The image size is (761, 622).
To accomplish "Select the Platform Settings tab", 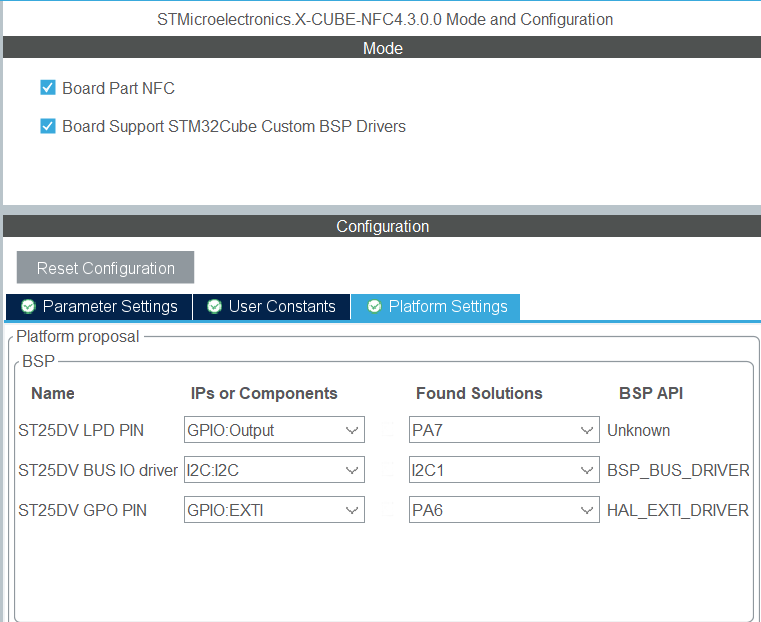I will 437,307.
